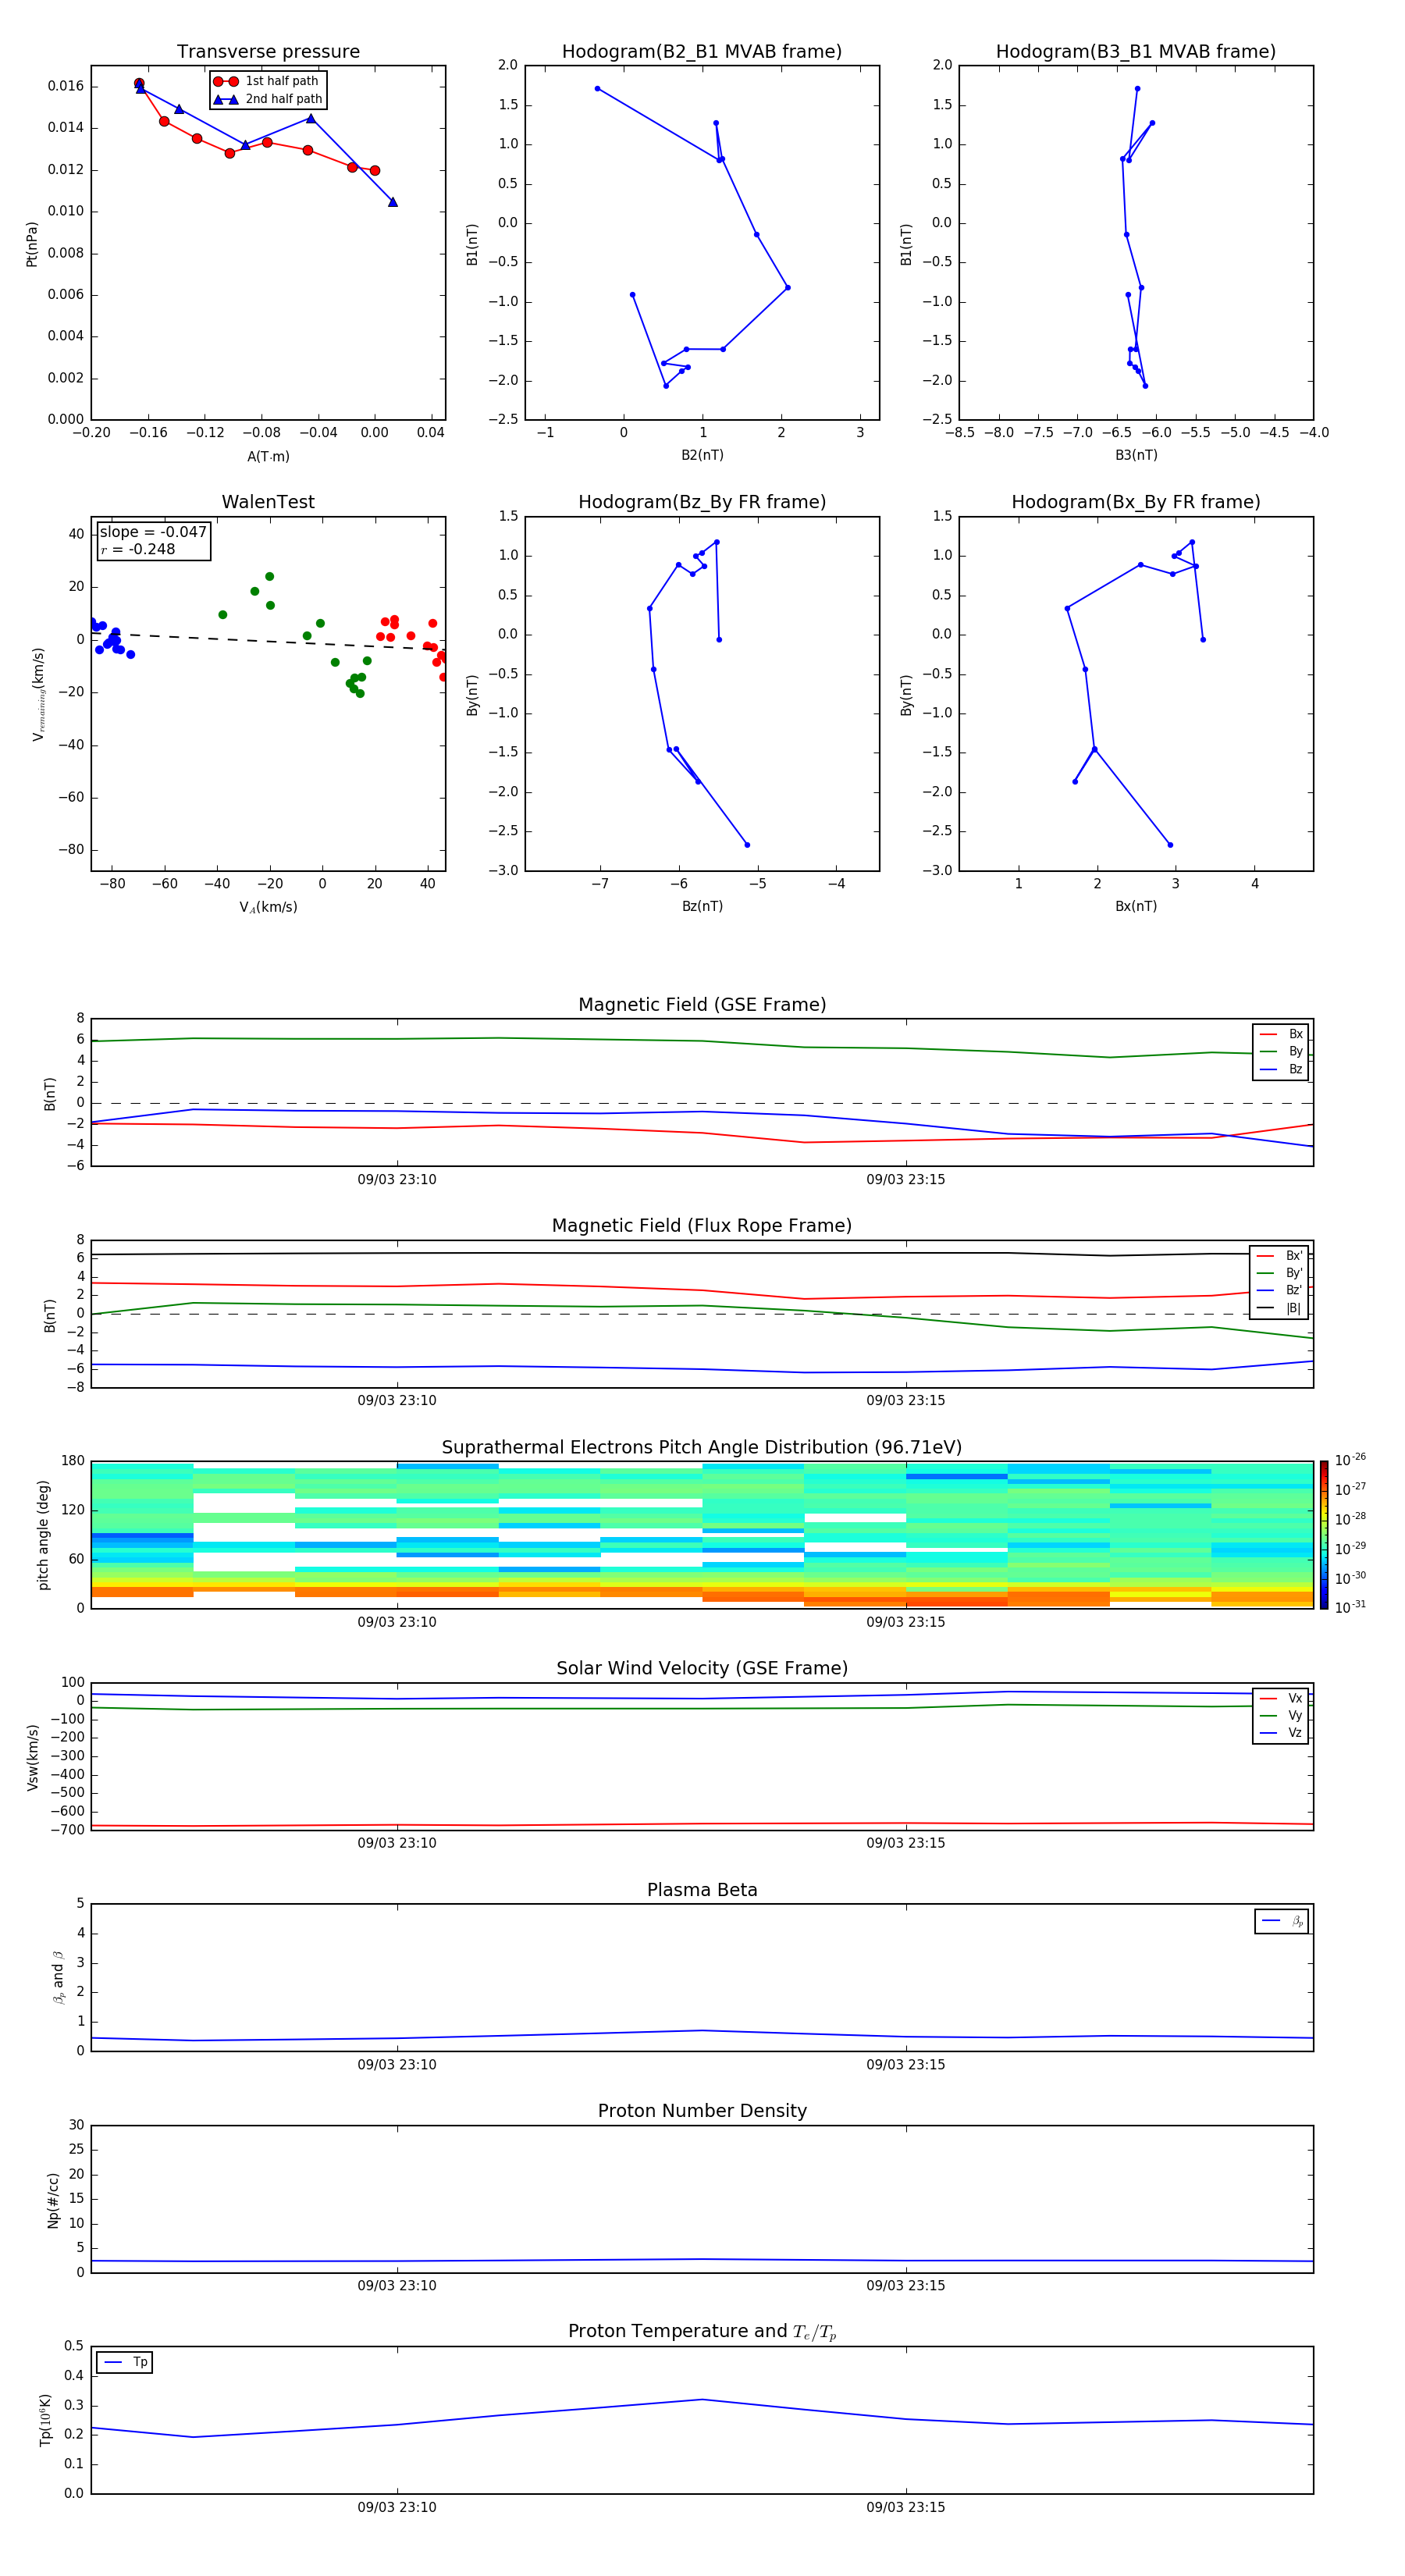
Task: Click topmost green point in WalenTest scatter
Action: 269,577
